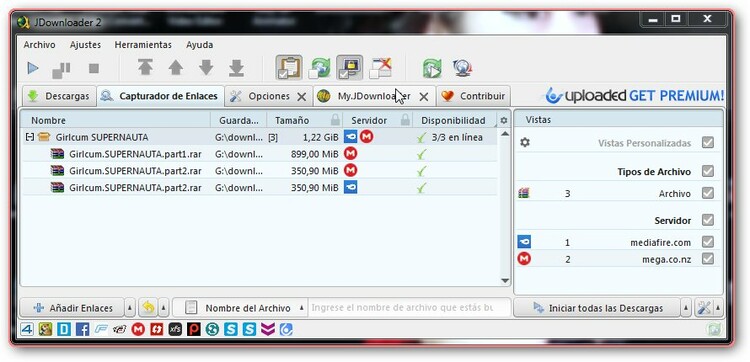
Task: Open the Ayuda menu
Action: click(199, 45)
